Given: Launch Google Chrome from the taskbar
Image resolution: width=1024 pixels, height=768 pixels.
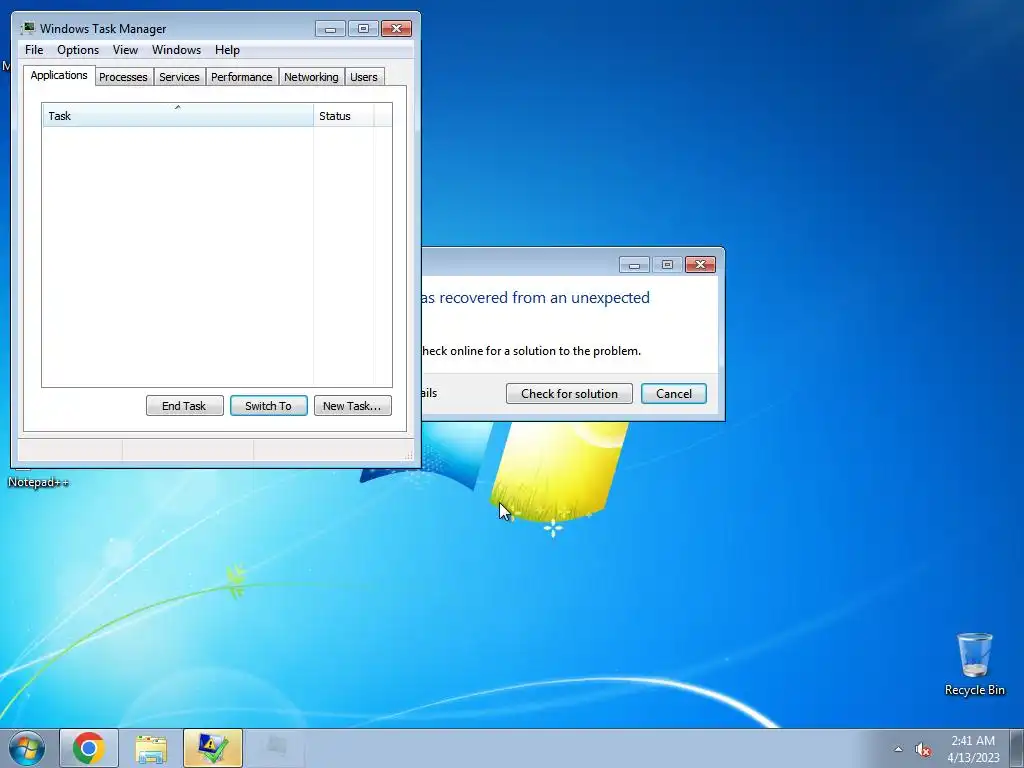Looking at the screenshot, I should point(89,748).
